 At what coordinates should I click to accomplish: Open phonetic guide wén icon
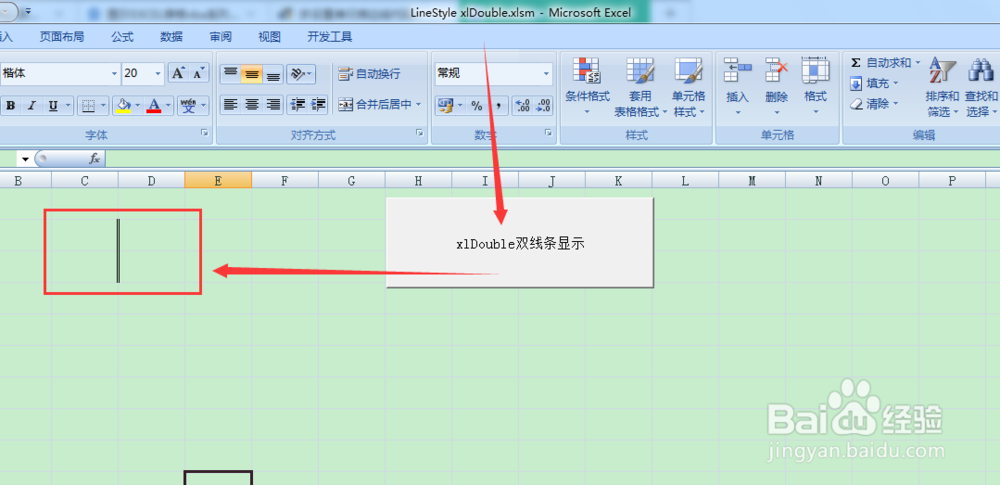[189, 106]
